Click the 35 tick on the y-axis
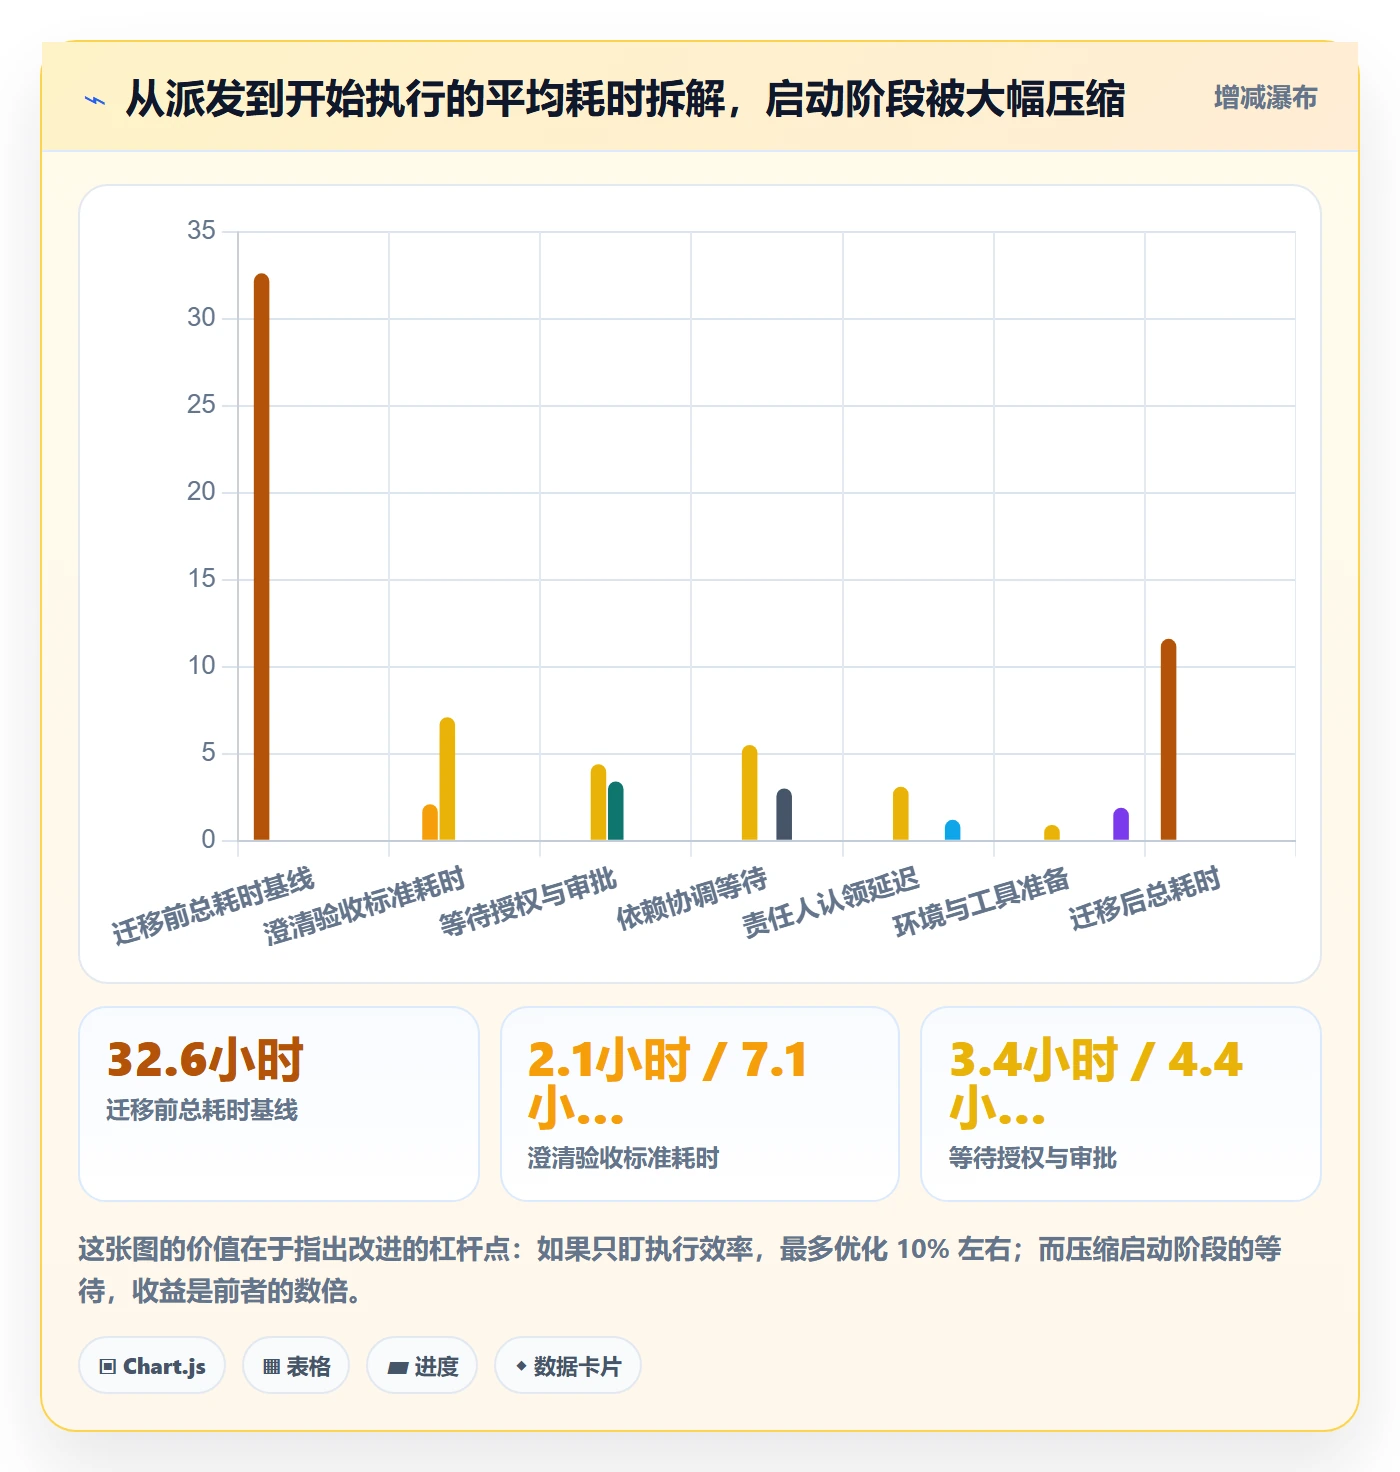This screenshot has height=1472, width=1400. pyautogui.click(x=201, y=231)
